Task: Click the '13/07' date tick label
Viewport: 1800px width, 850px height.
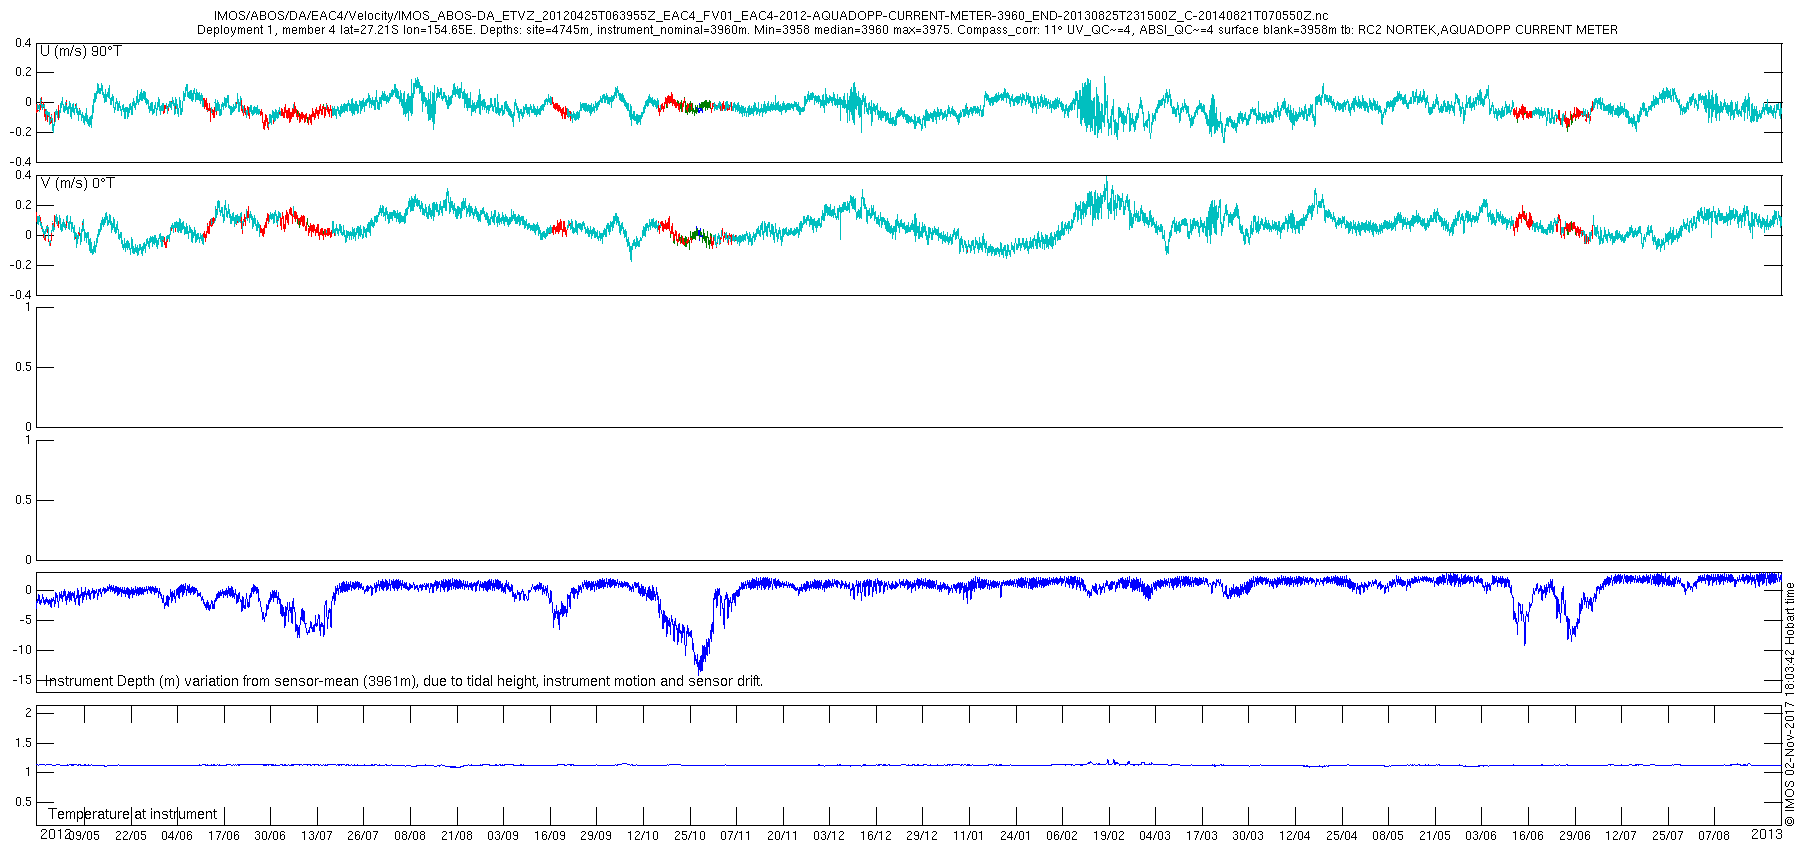Action: tap(317, 836)
